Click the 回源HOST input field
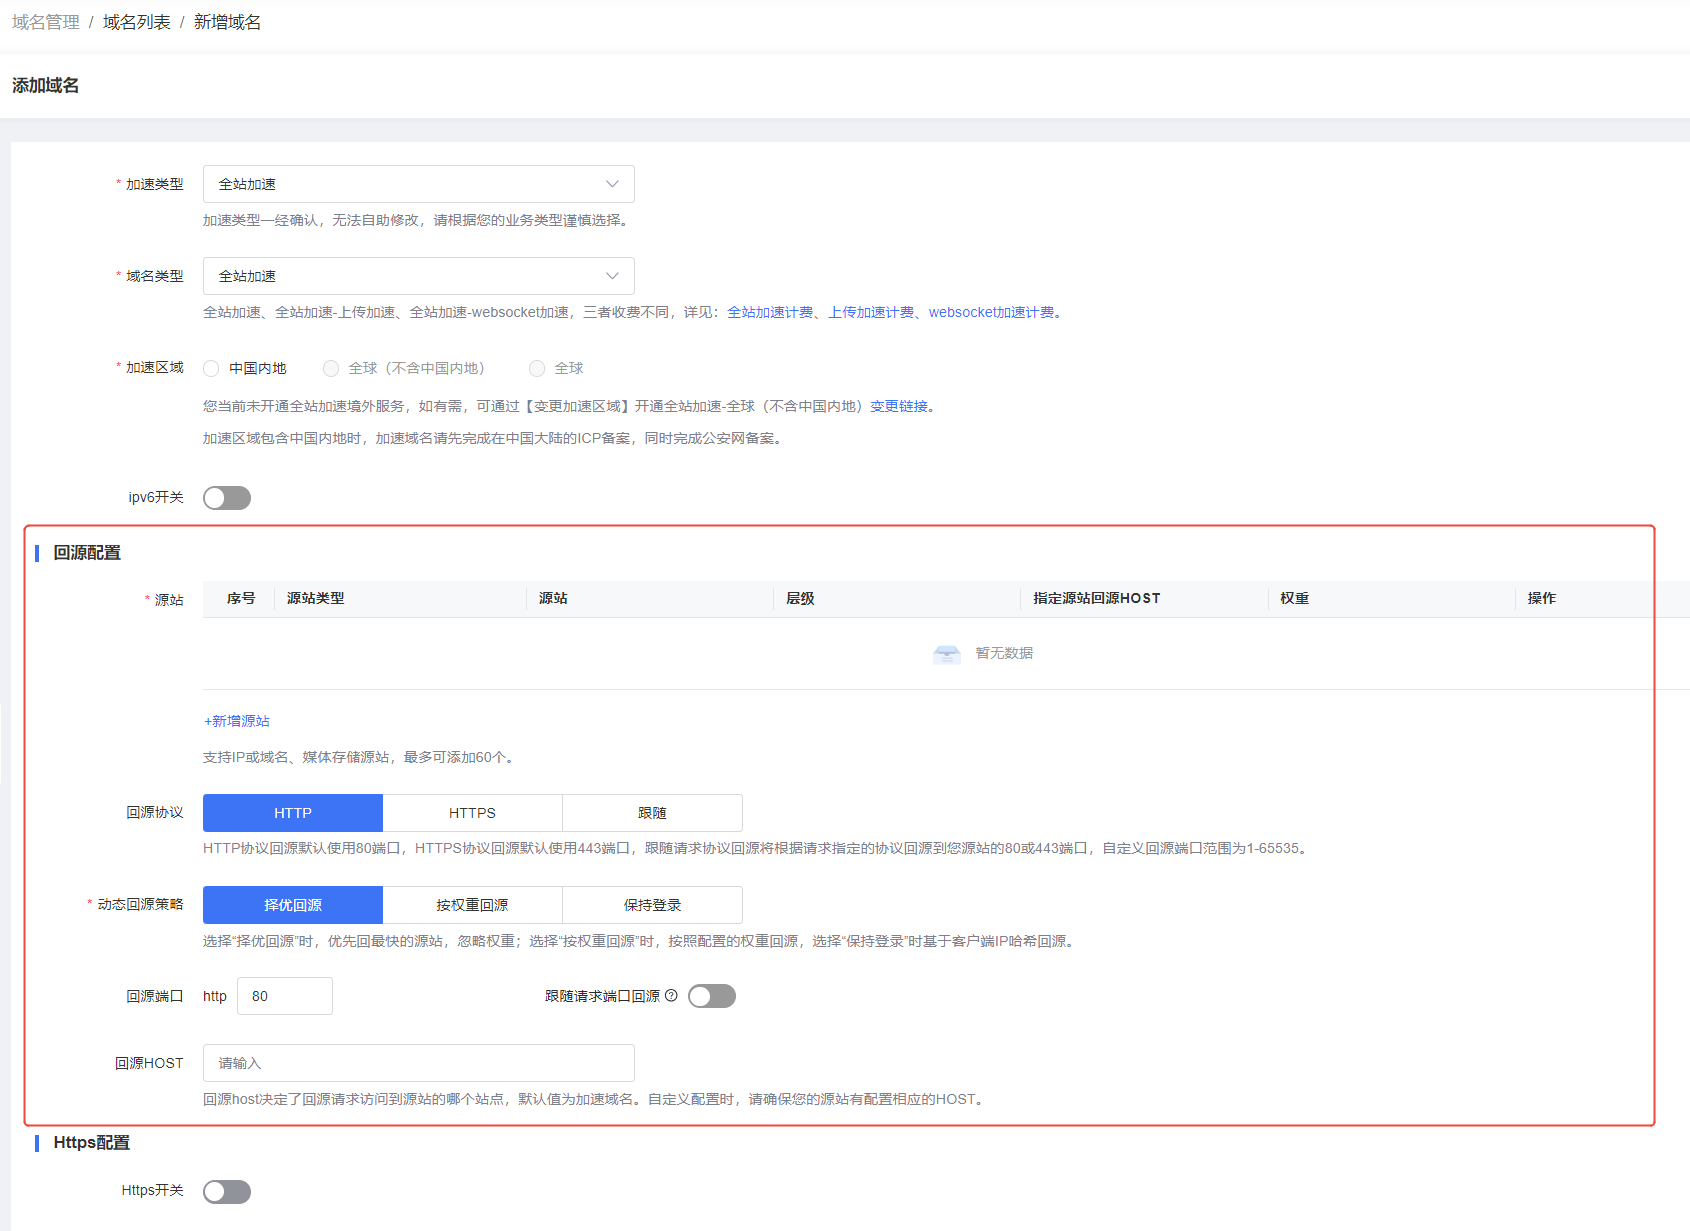 418,1063
